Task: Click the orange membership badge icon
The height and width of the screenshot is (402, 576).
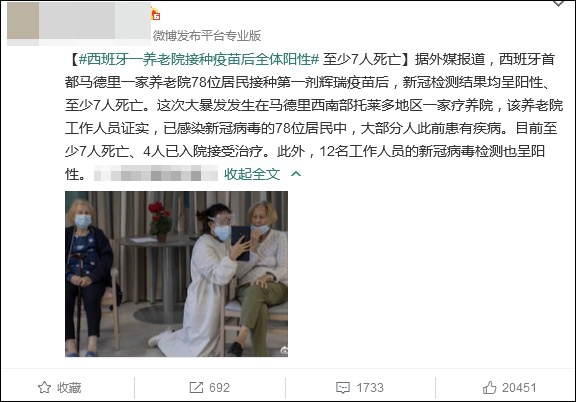Action: coord(156,15)
